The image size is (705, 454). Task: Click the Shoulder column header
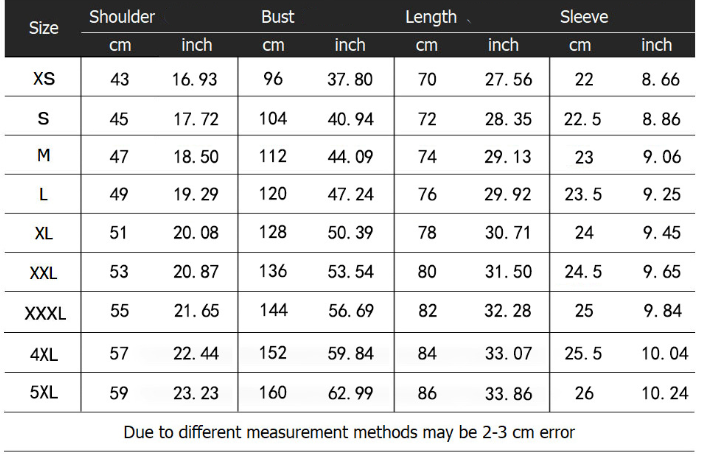click(x=122, y=17)
